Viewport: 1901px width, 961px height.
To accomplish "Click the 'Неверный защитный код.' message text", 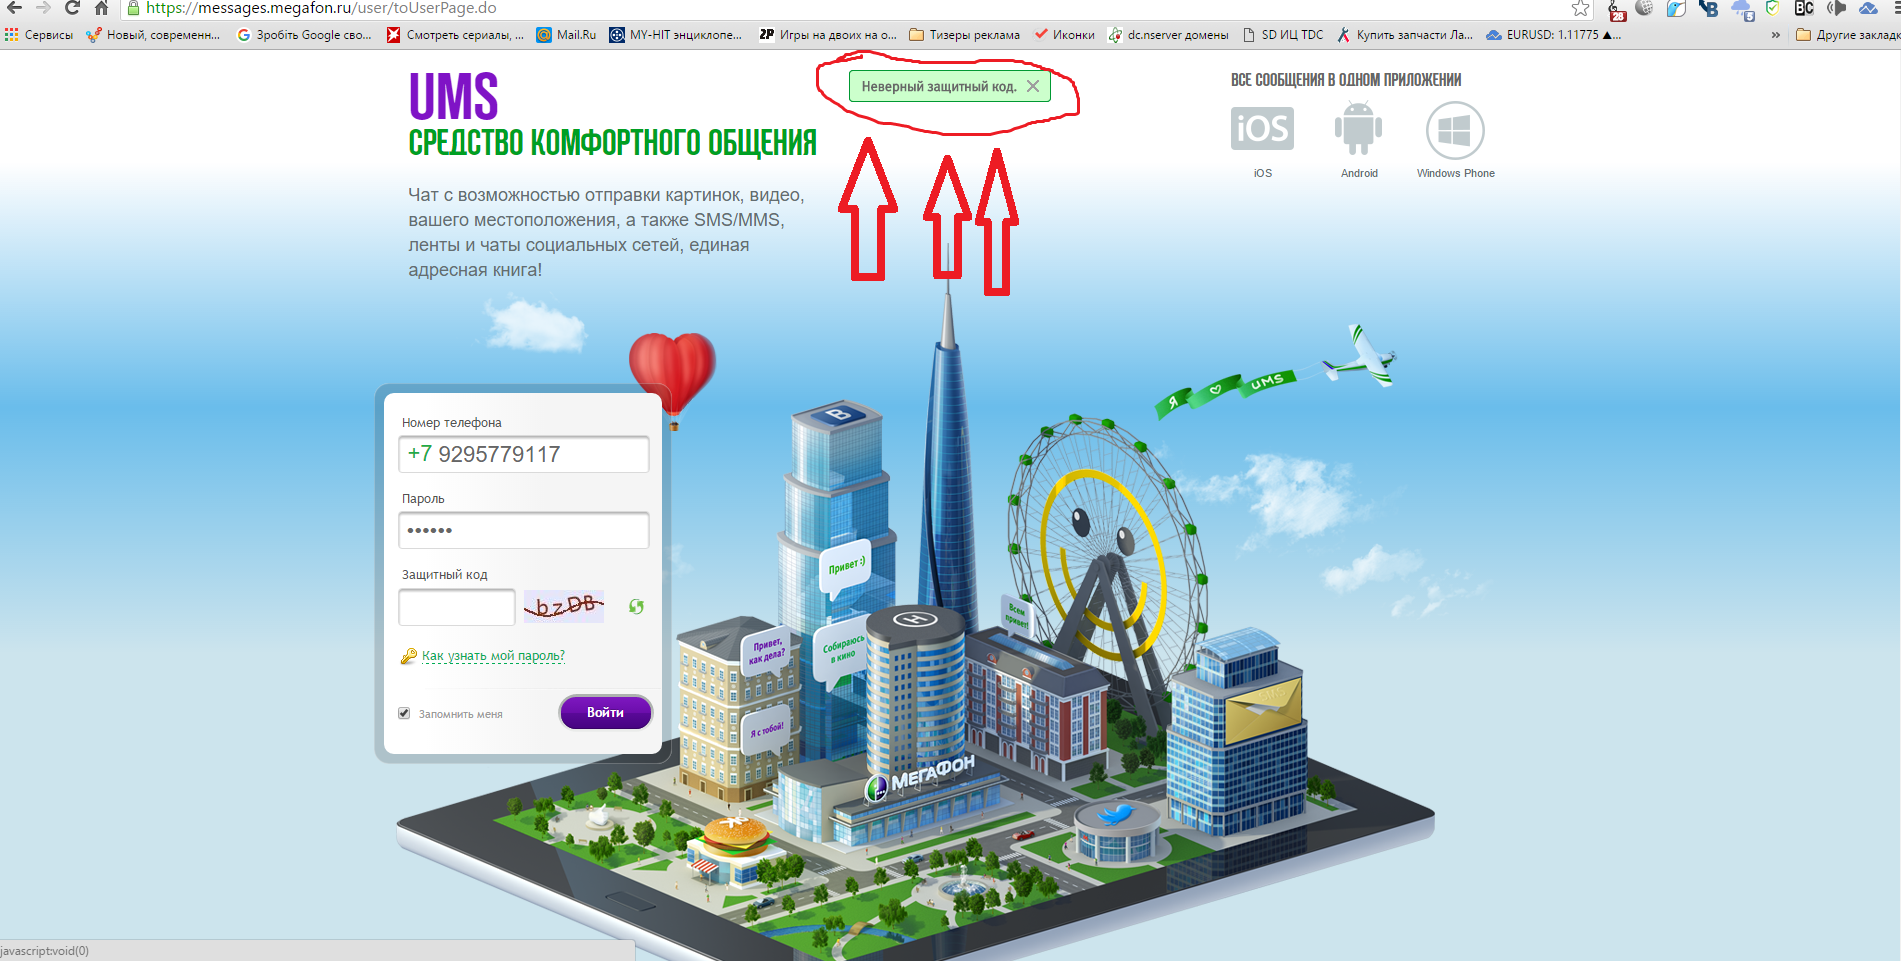I will click(x=939, y=87).
